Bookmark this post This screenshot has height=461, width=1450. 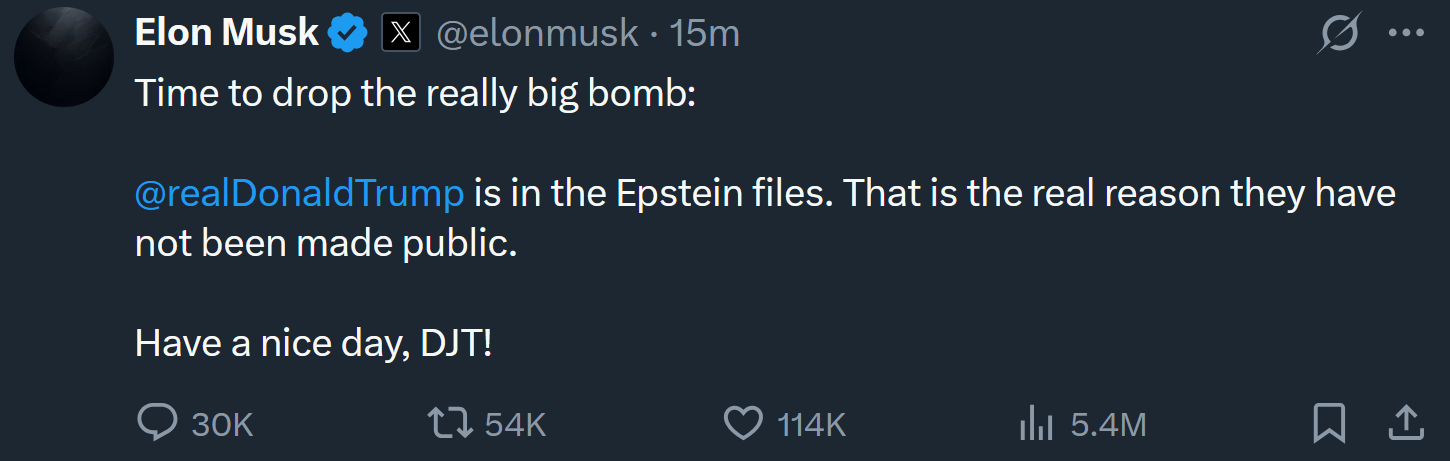(1329, 424)
